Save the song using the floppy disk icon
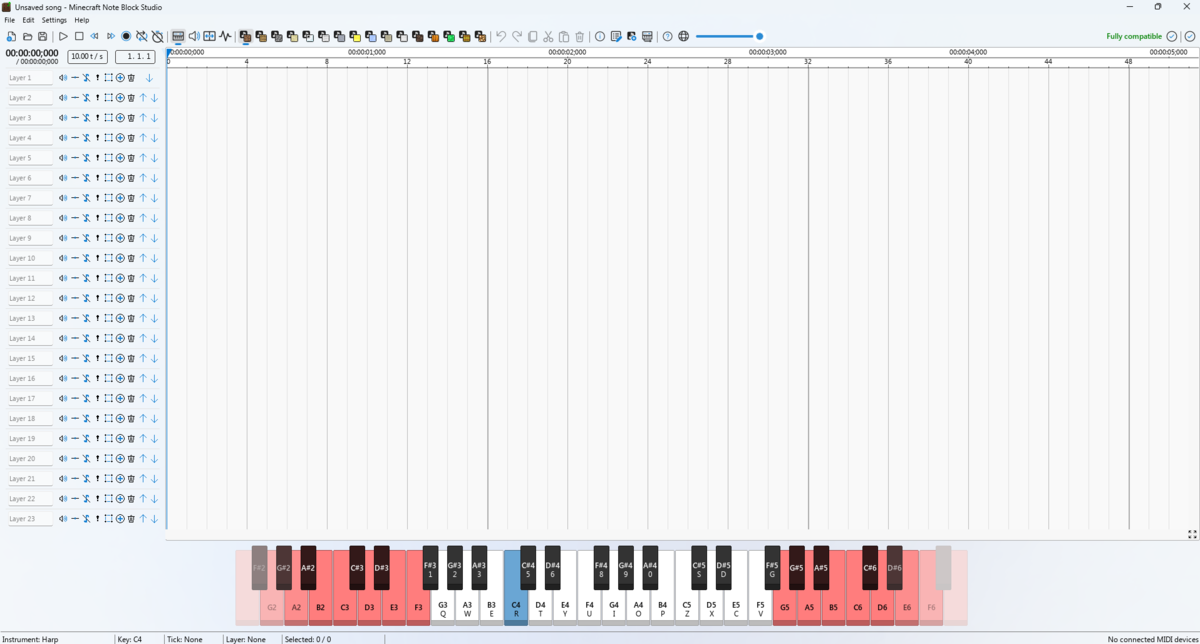 pyautogui.click(x=43, y=37)
